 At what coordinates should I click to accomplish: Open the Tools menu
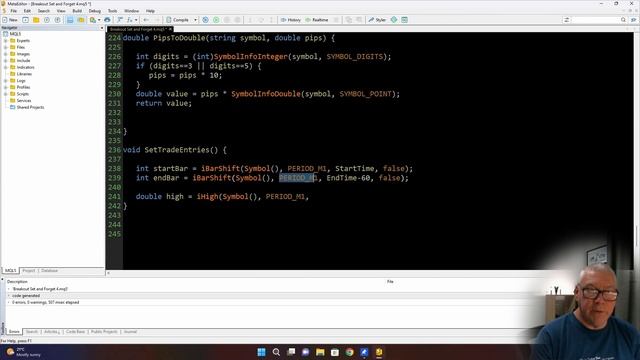click(x=113, y=11)
